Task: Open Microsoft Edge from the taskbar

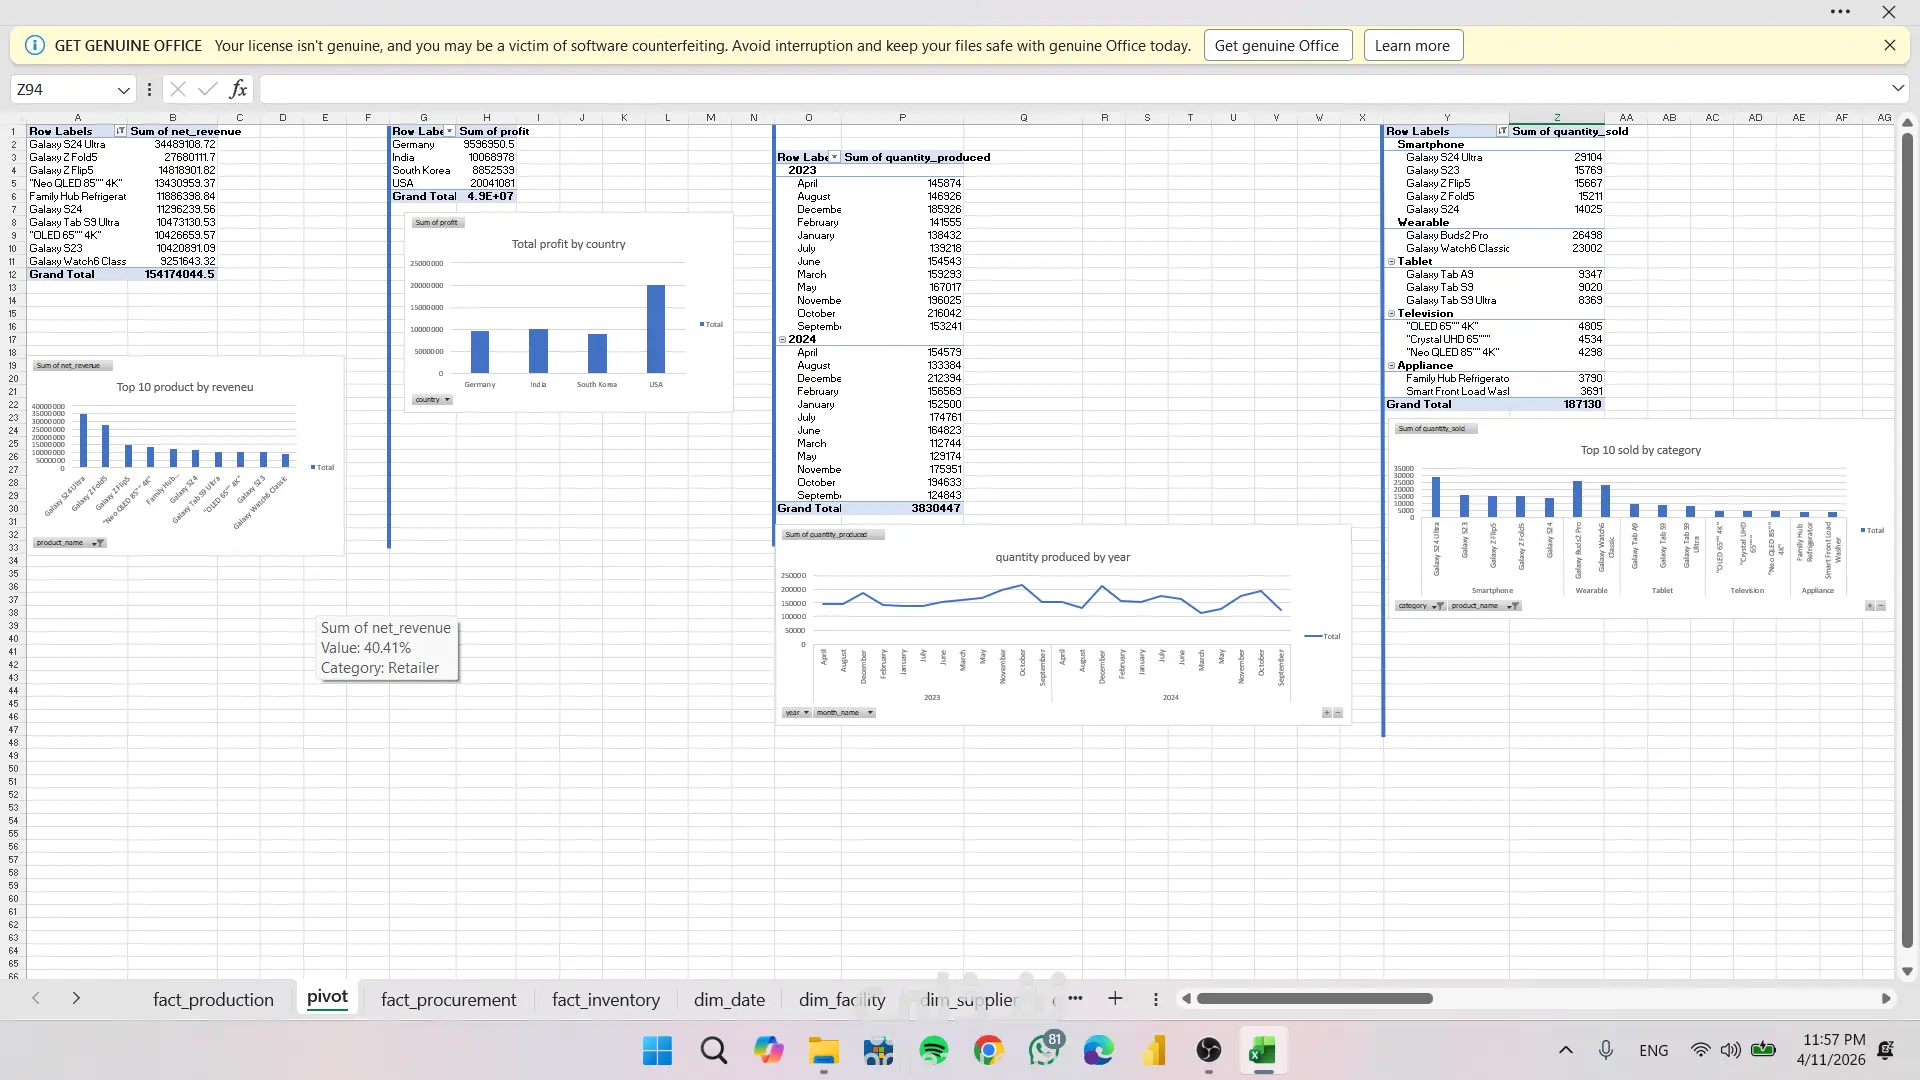Action: point(1099,1051)
